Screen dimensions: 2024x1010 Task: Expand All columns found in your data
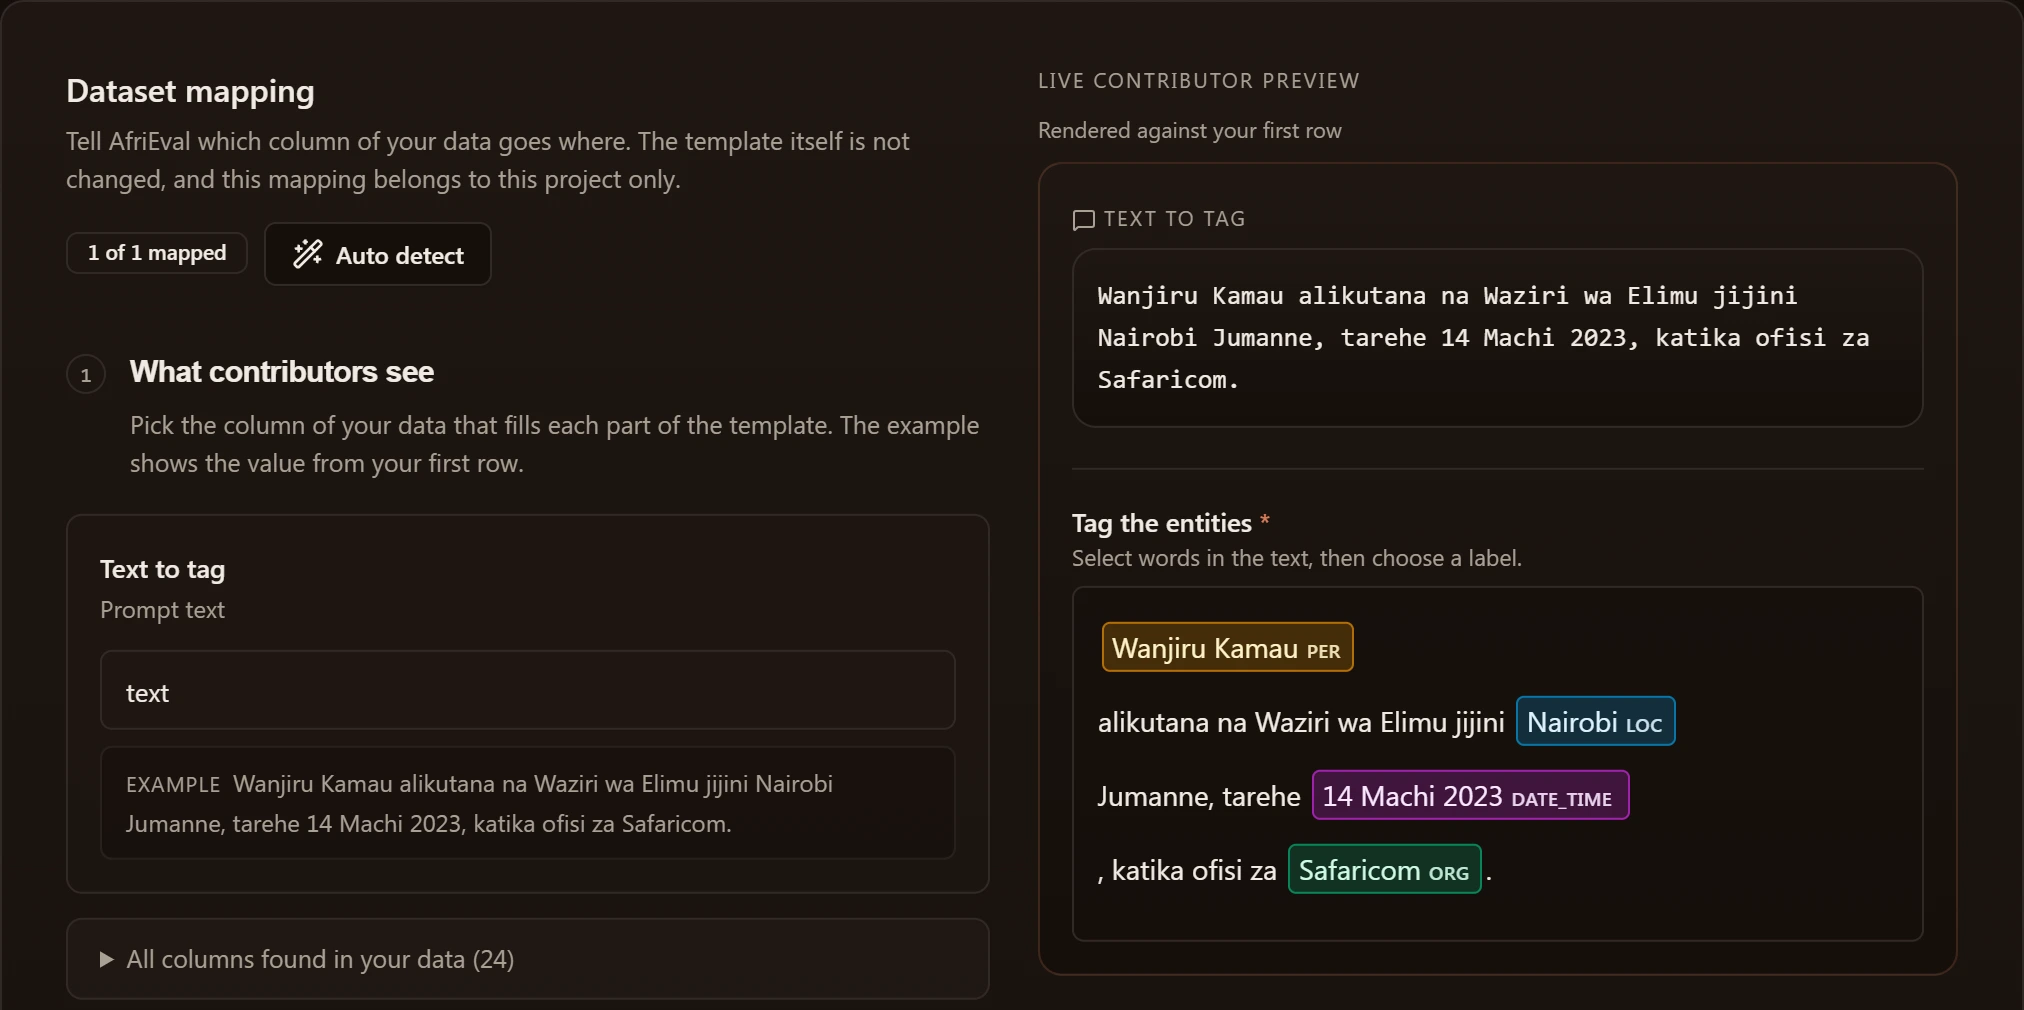[x=528, y=959]
